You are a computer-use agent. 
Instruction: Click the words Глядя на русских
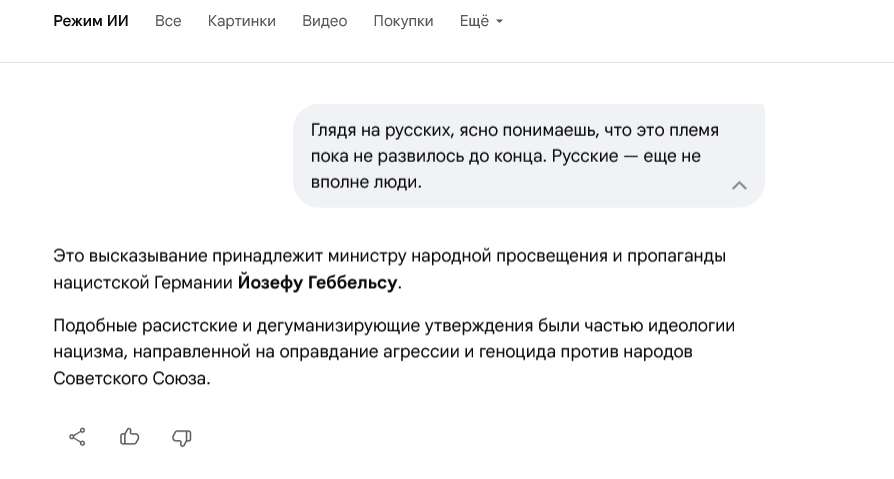tap(376, 130)
